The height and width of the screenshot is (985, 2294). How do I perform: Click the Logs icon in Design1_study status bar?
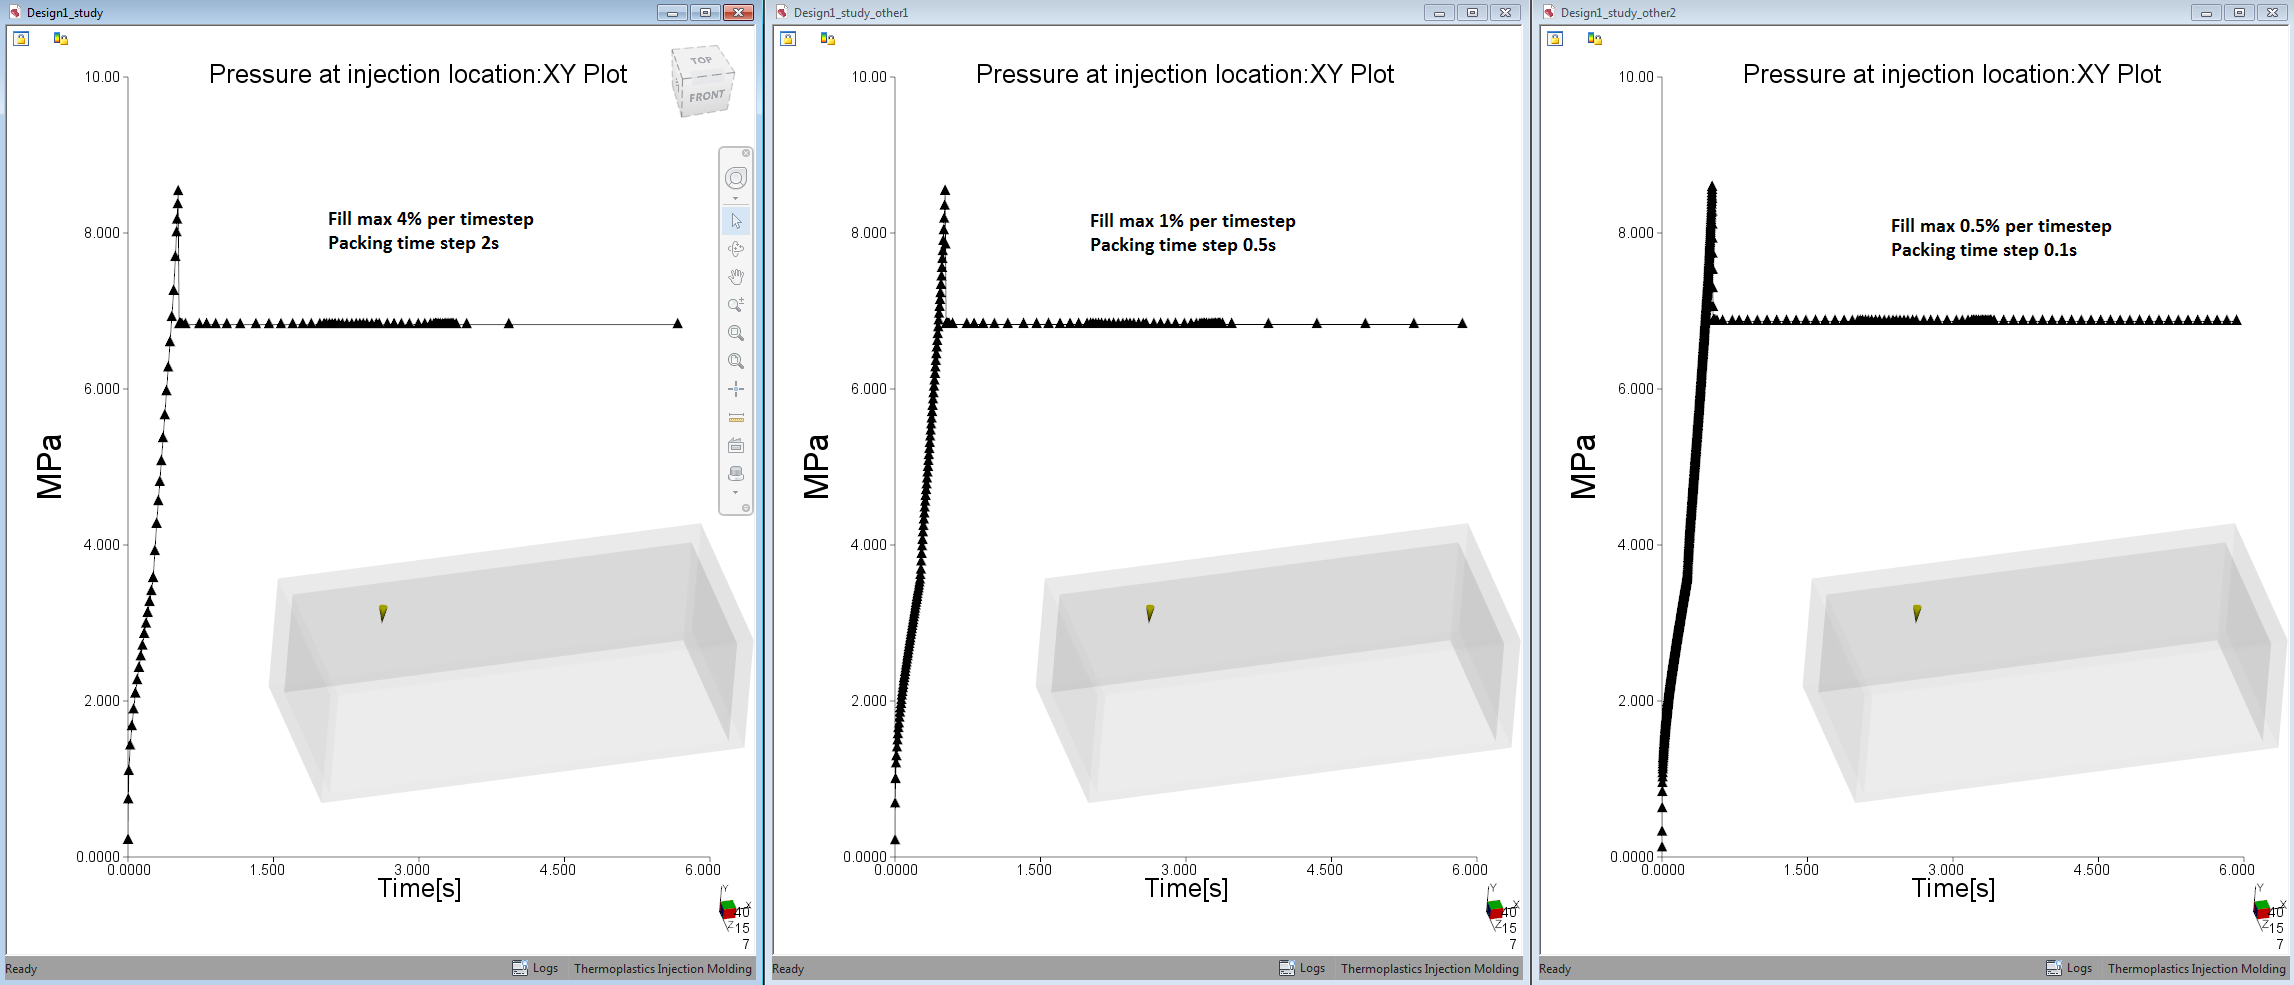point(521,968)
